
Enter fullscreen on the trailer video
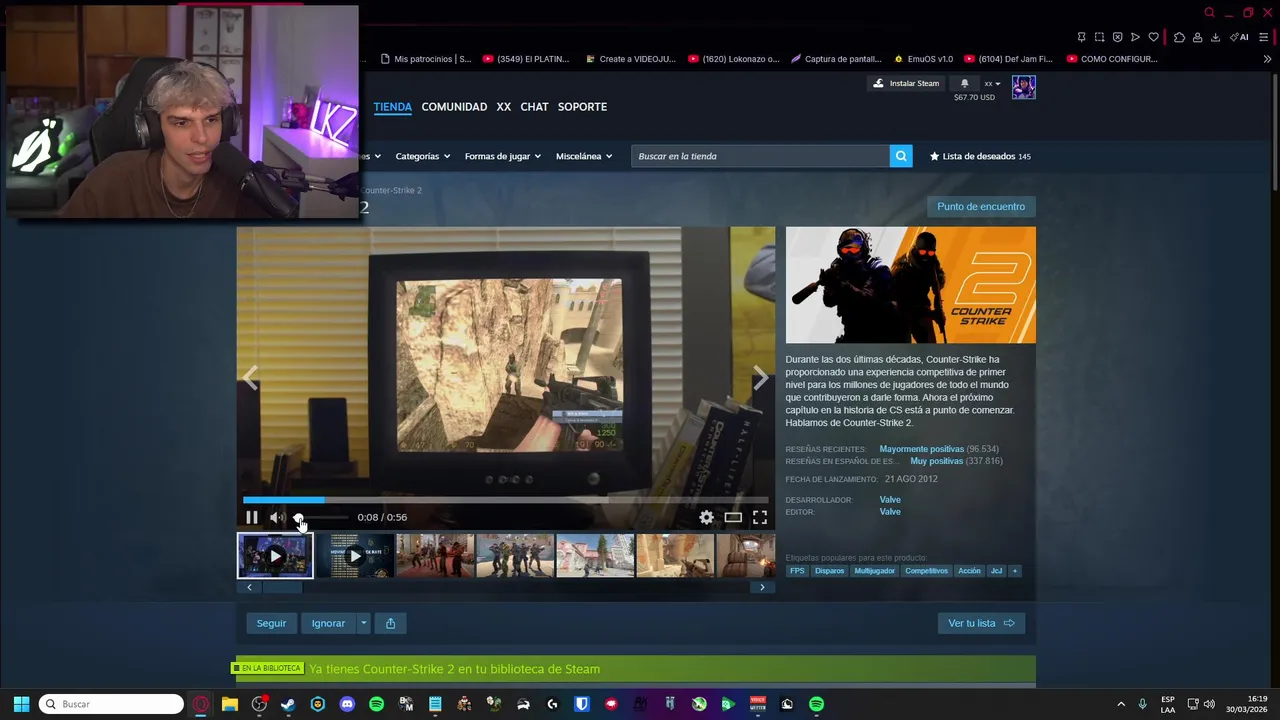760,517
